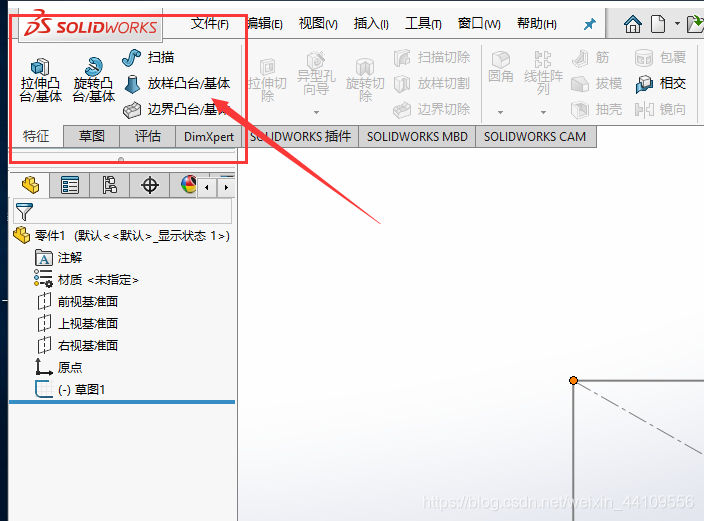Select the Shell (抽壳) tool
Image resolution: width=704 pixels, height=521 pixels.
tap(597, 109)
